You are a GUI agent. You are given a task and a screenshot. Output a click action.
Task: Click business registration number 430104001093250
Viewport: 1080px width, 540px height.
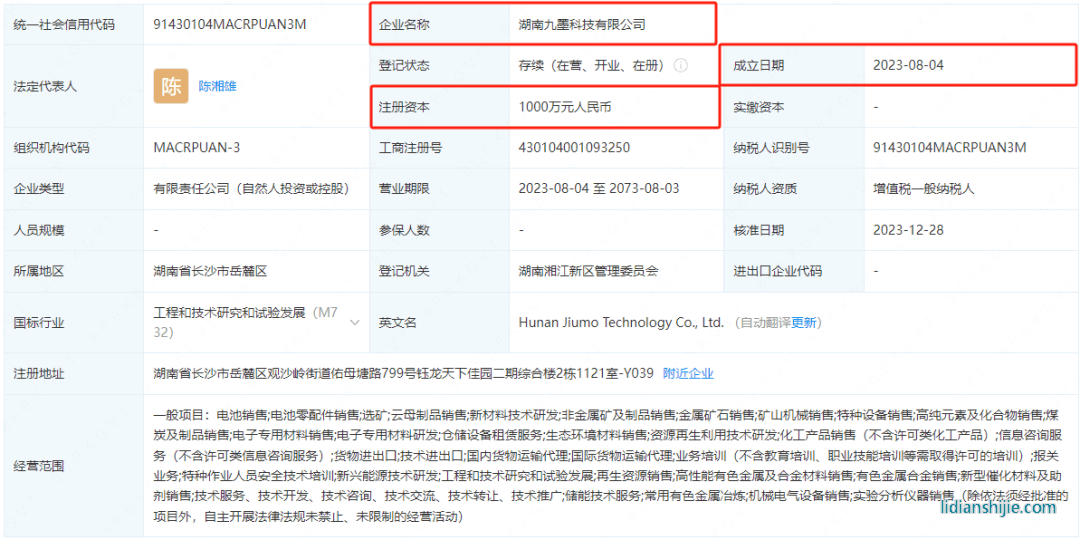[x=574, y=148]
